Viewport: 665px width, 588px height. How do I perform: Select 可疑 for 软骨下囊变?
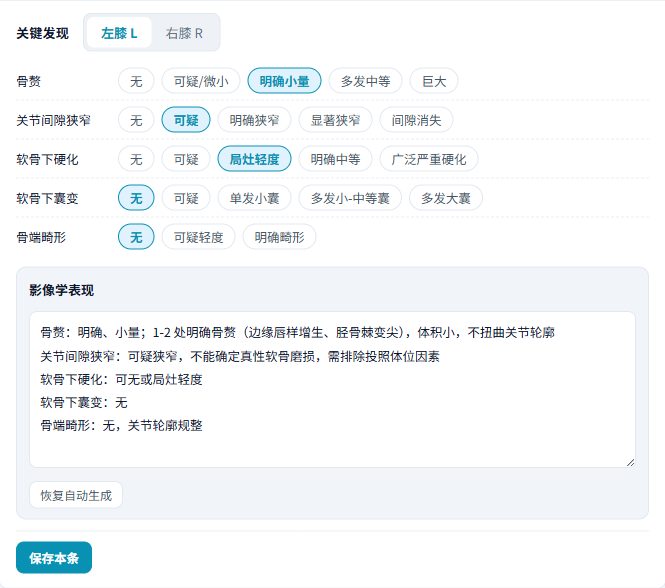pyautogui.click(x=186, y=198)
